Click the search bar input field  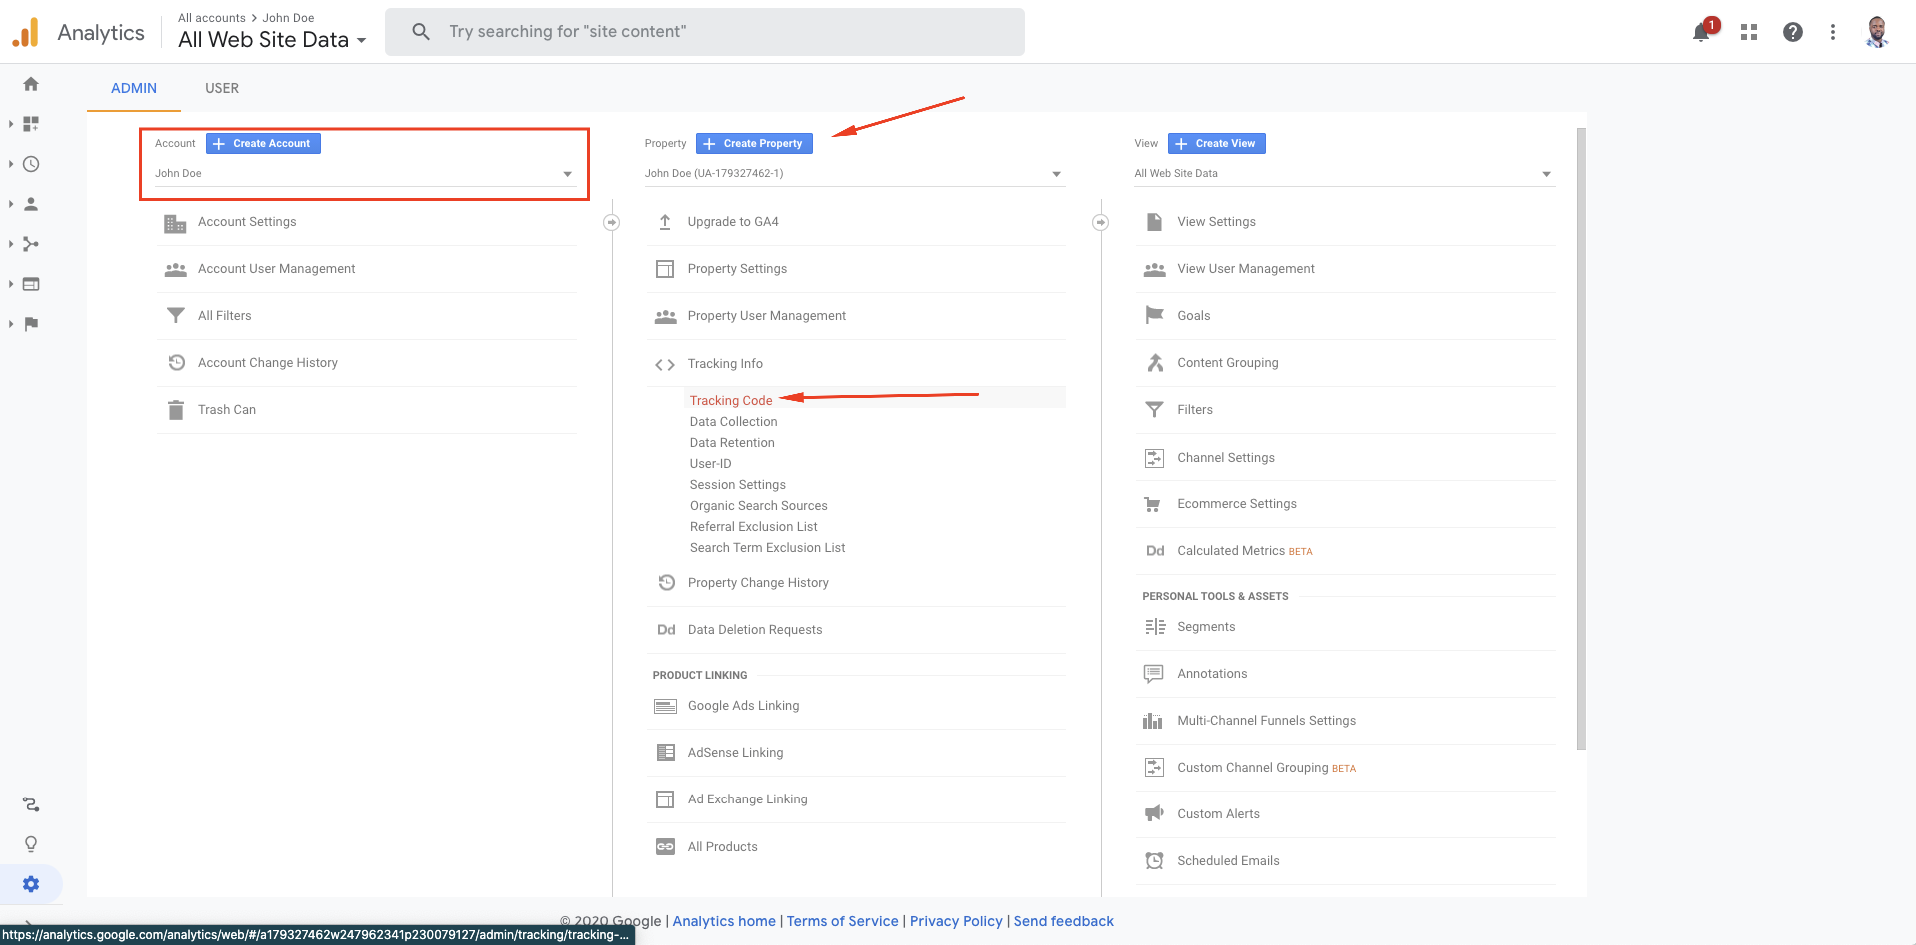pyautogui.click(x=704, y=32)
